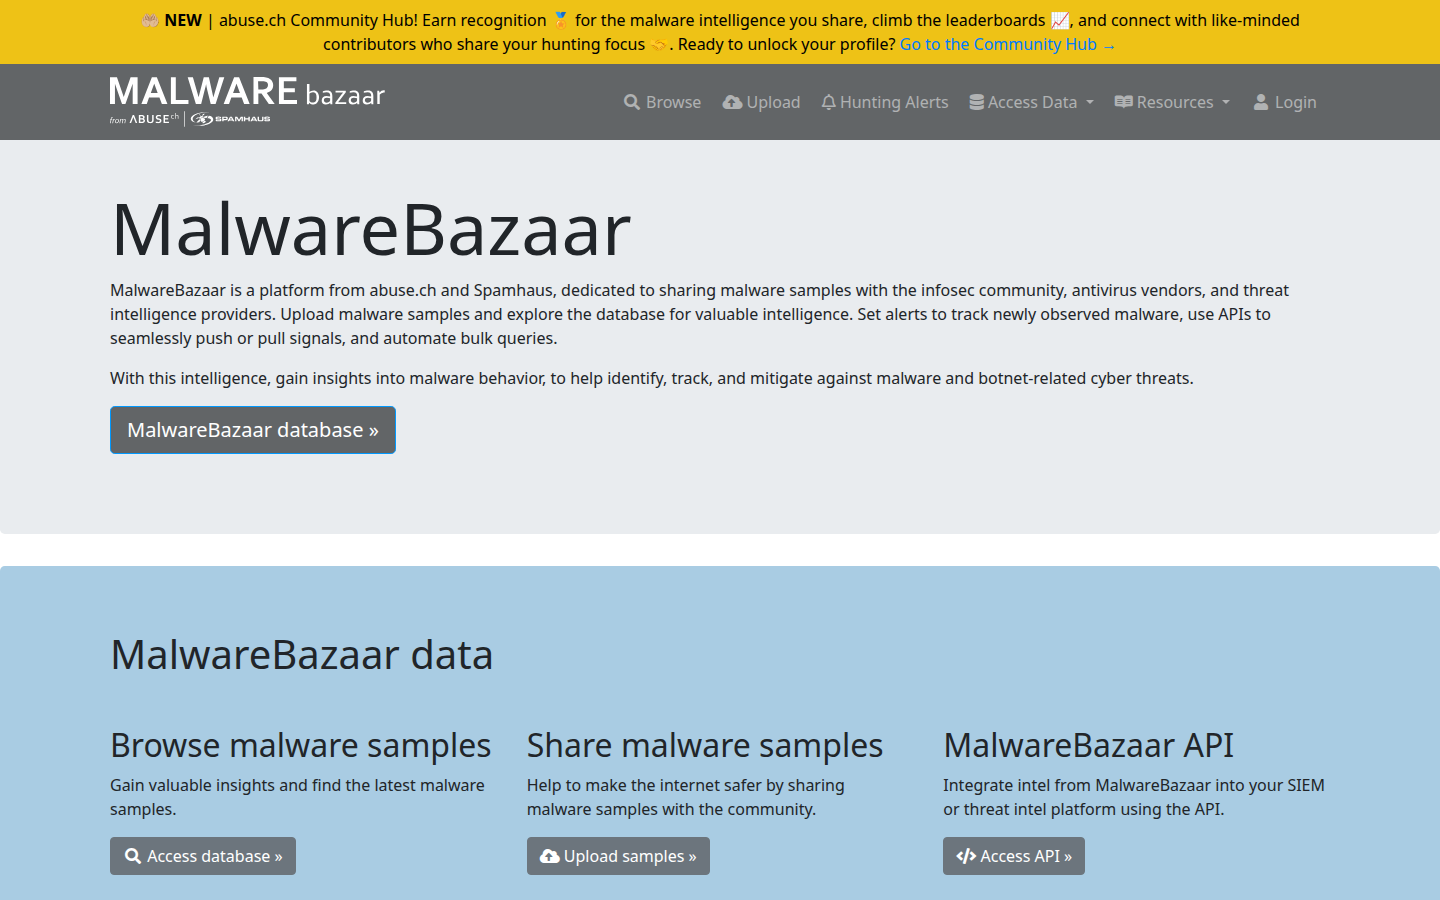
Task: Click the Spamhaus logo in header
Action: pyautogui.click(x=231, y=119)
